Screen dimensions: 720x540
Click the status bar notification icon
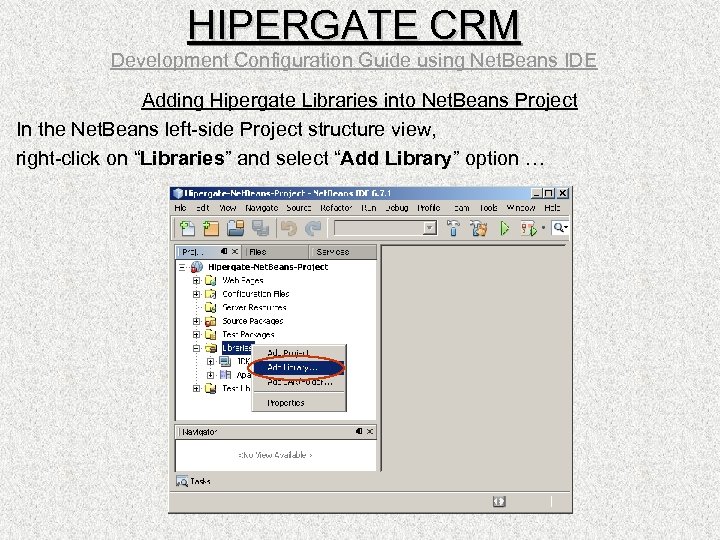[x=499, y=501]
